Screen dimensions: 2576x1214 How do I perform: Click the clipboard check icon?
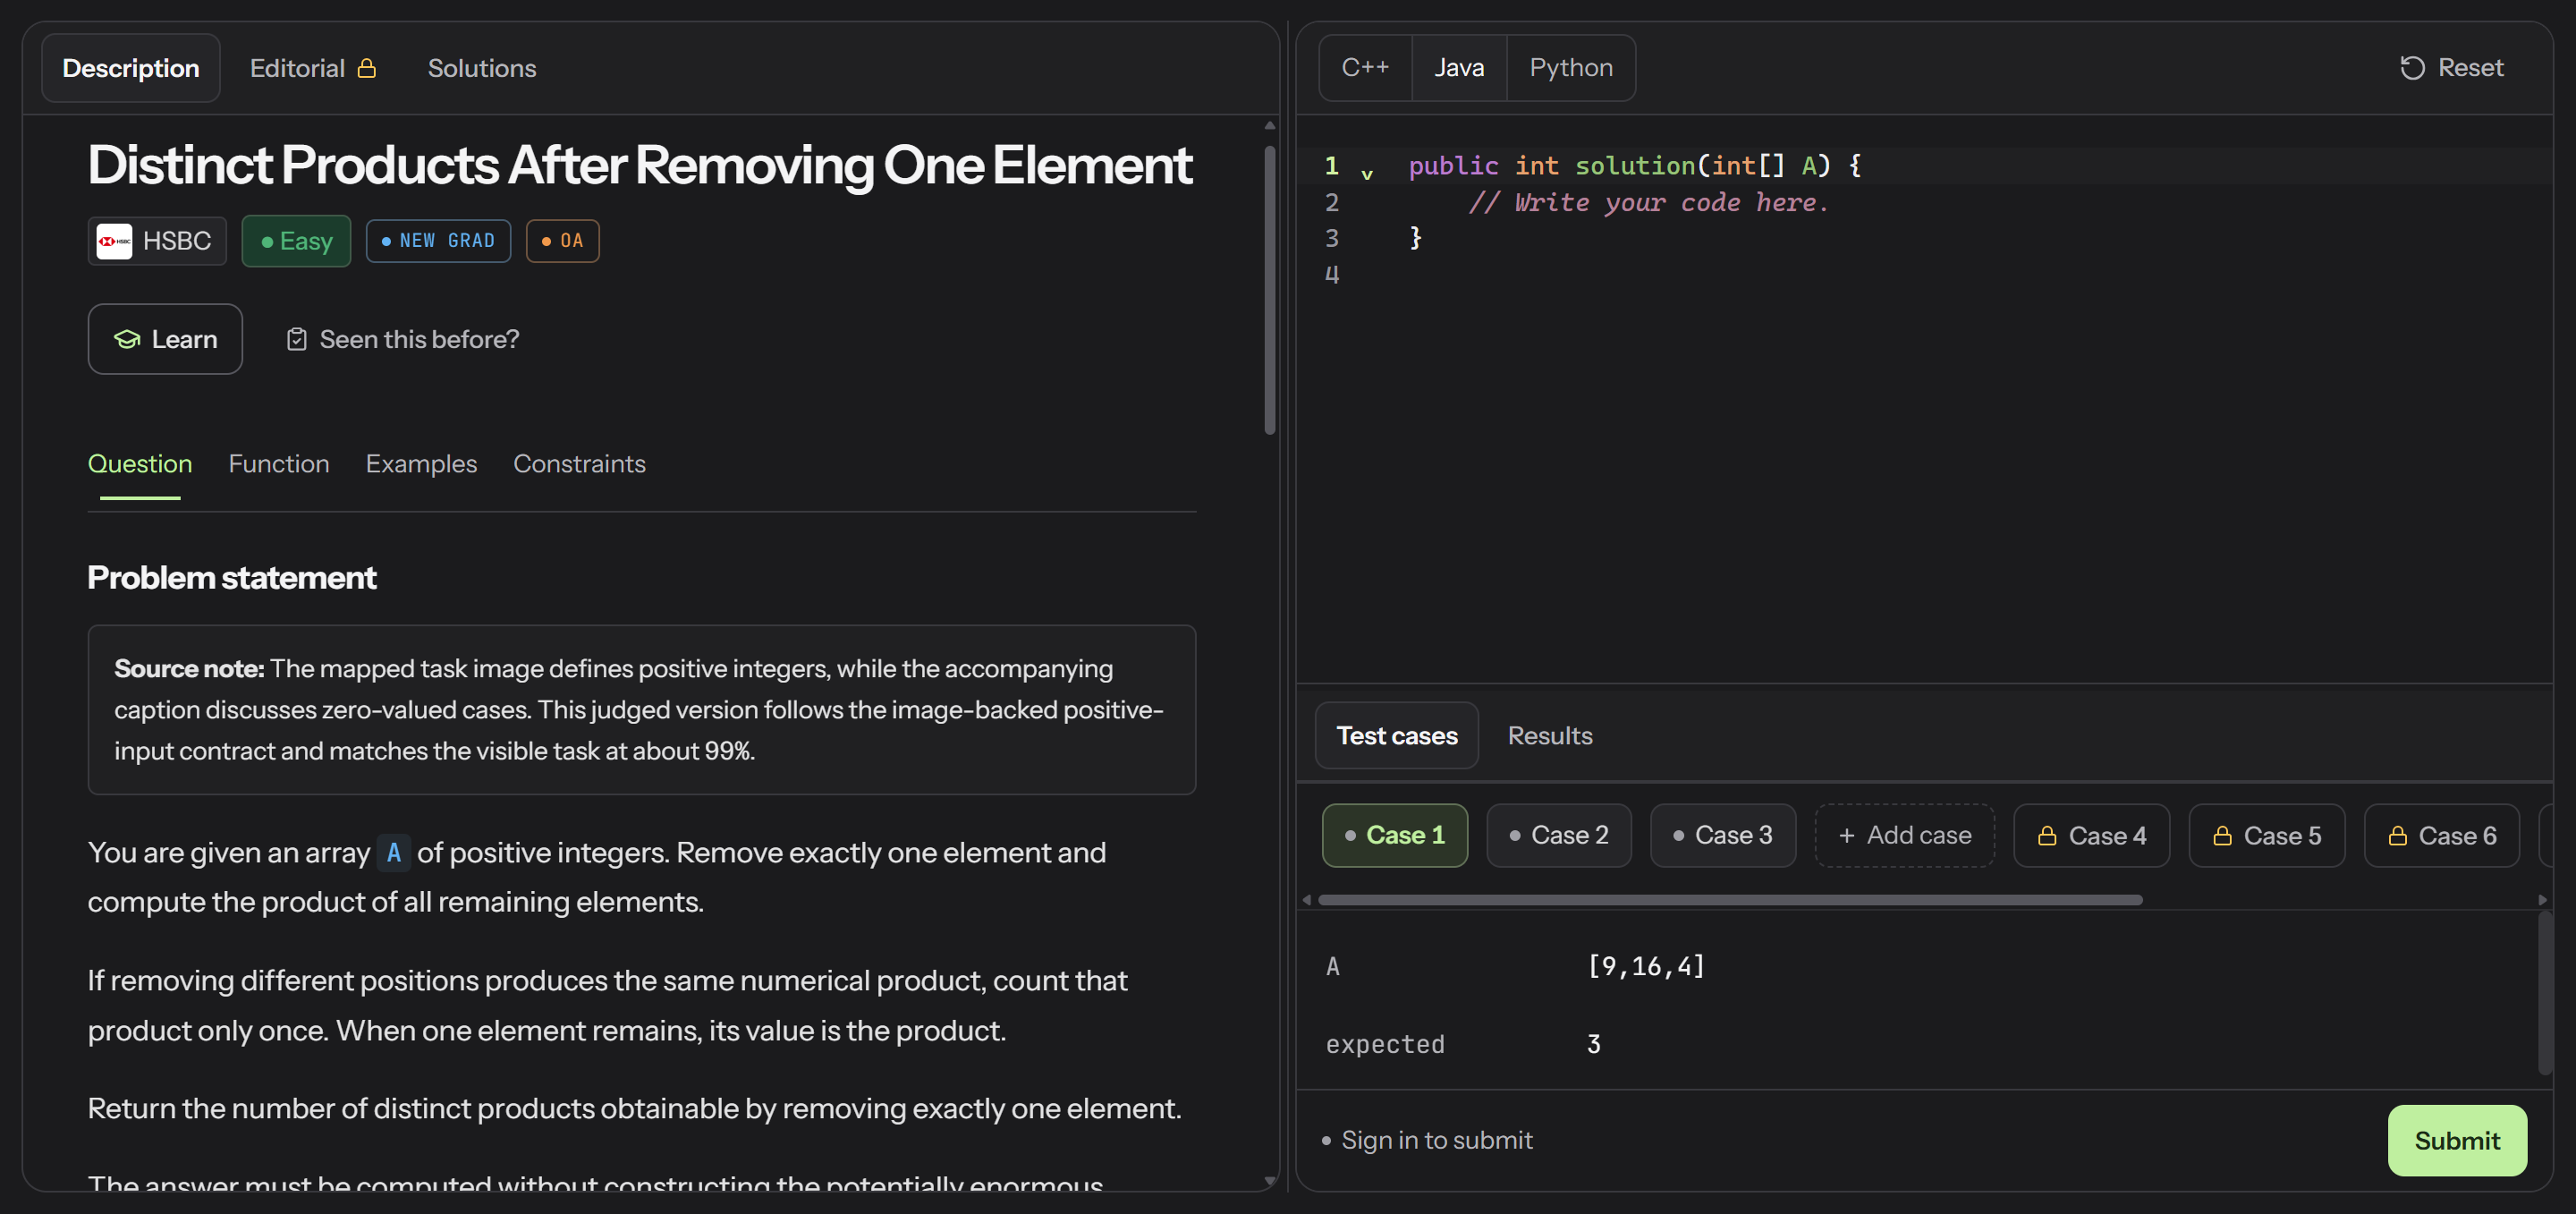tap(297, 339)
